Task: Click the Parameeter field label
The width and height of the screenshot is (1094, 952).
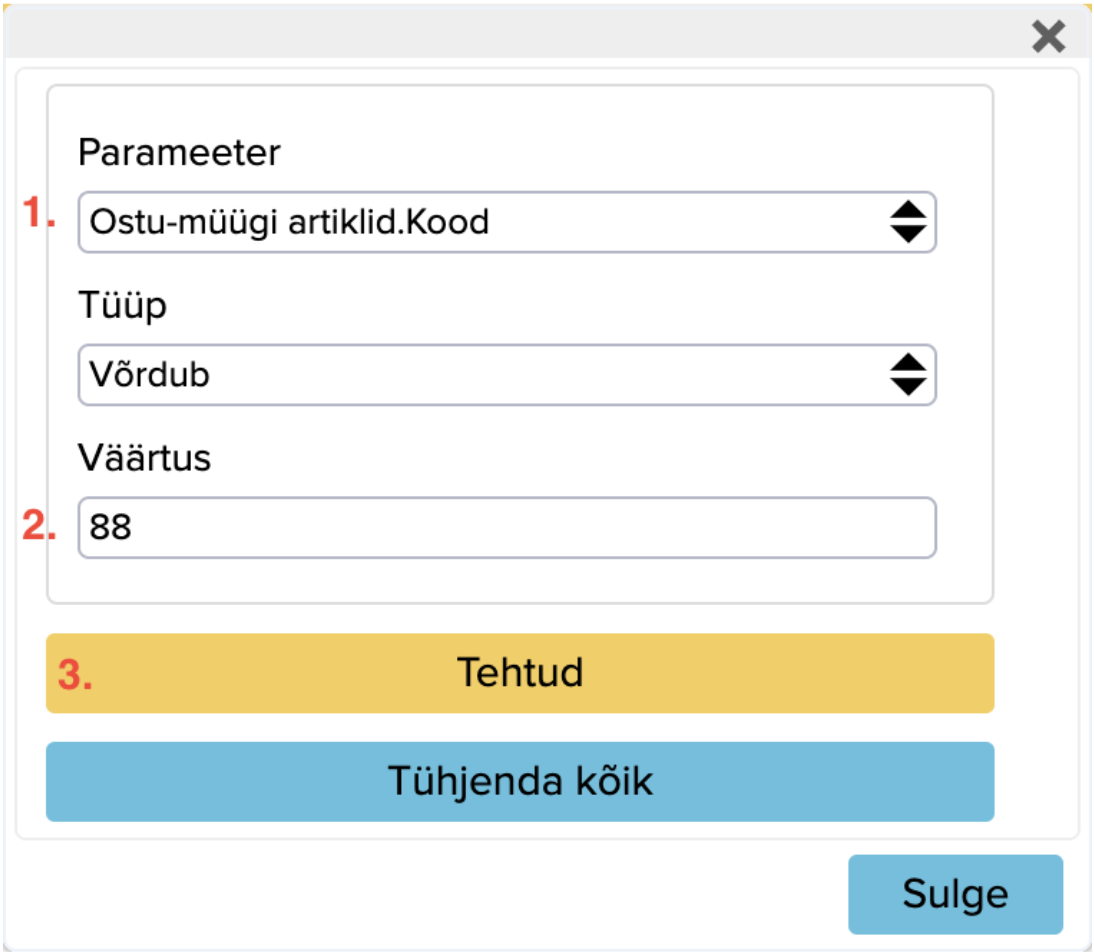Action: click(179, 153)
